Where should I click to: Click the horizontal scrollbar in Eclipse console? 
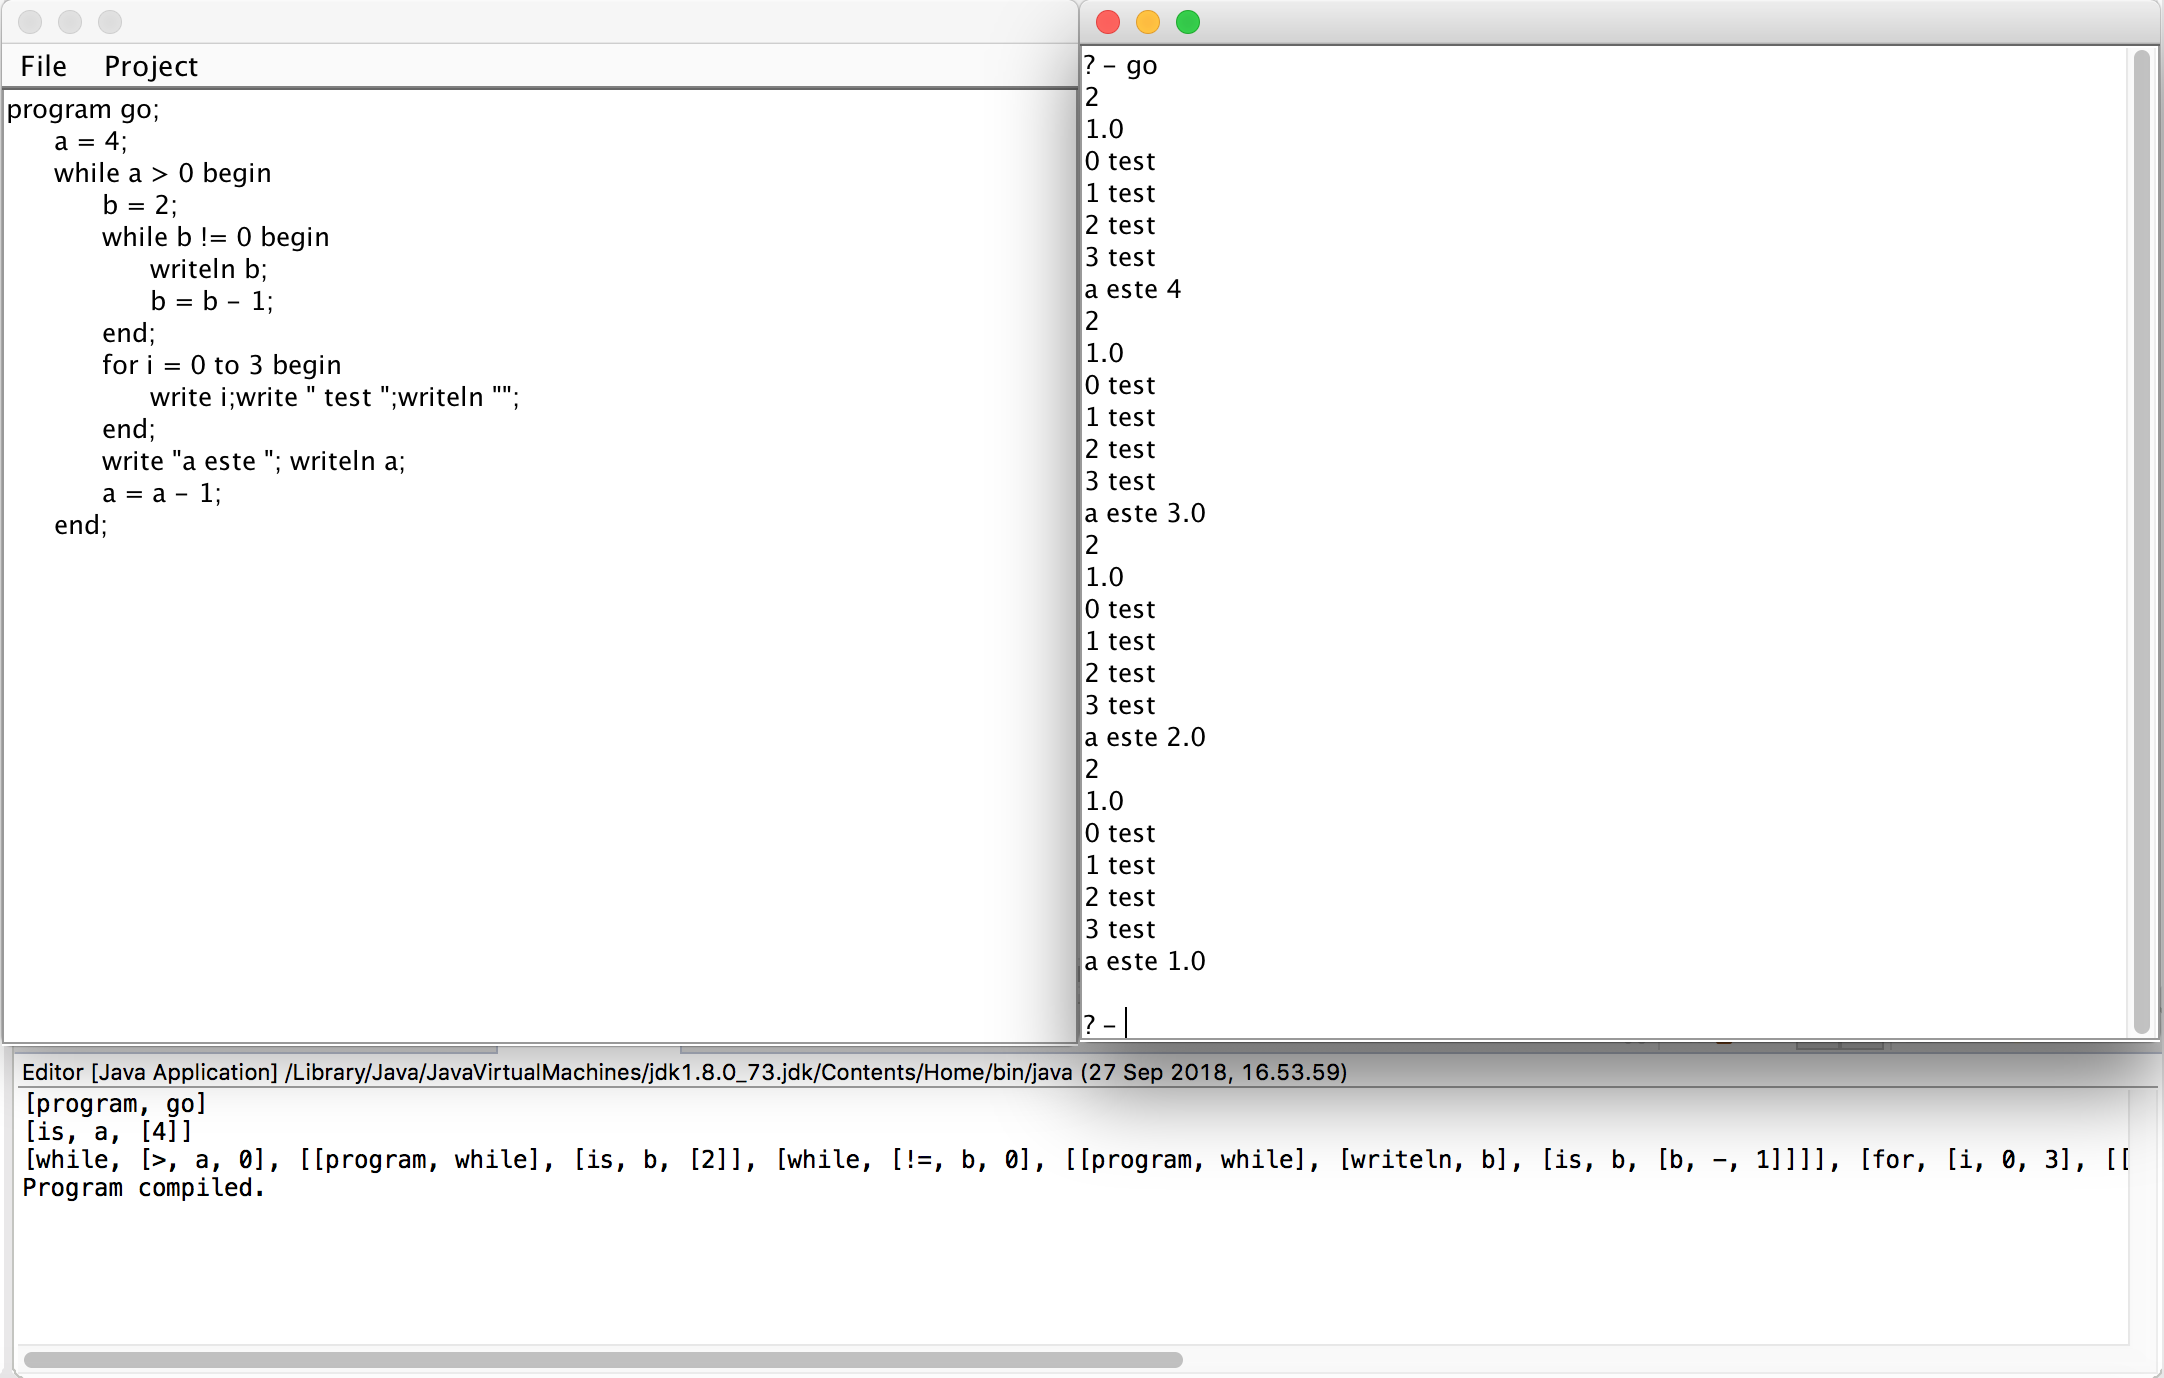point(603,1360)
